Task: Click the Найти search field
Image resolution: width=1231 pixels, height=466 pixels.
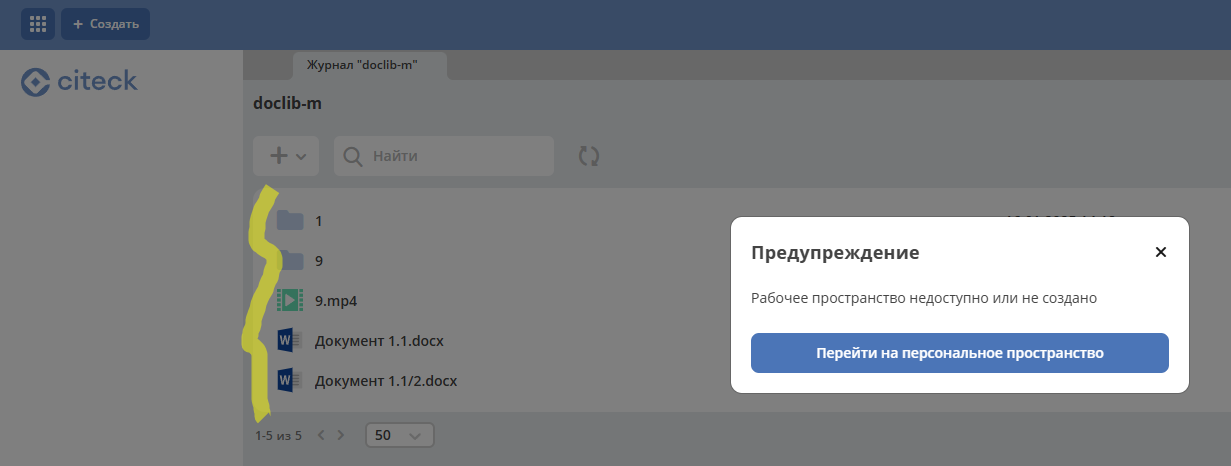Action: pyautogui.click(x=444, y=156)
